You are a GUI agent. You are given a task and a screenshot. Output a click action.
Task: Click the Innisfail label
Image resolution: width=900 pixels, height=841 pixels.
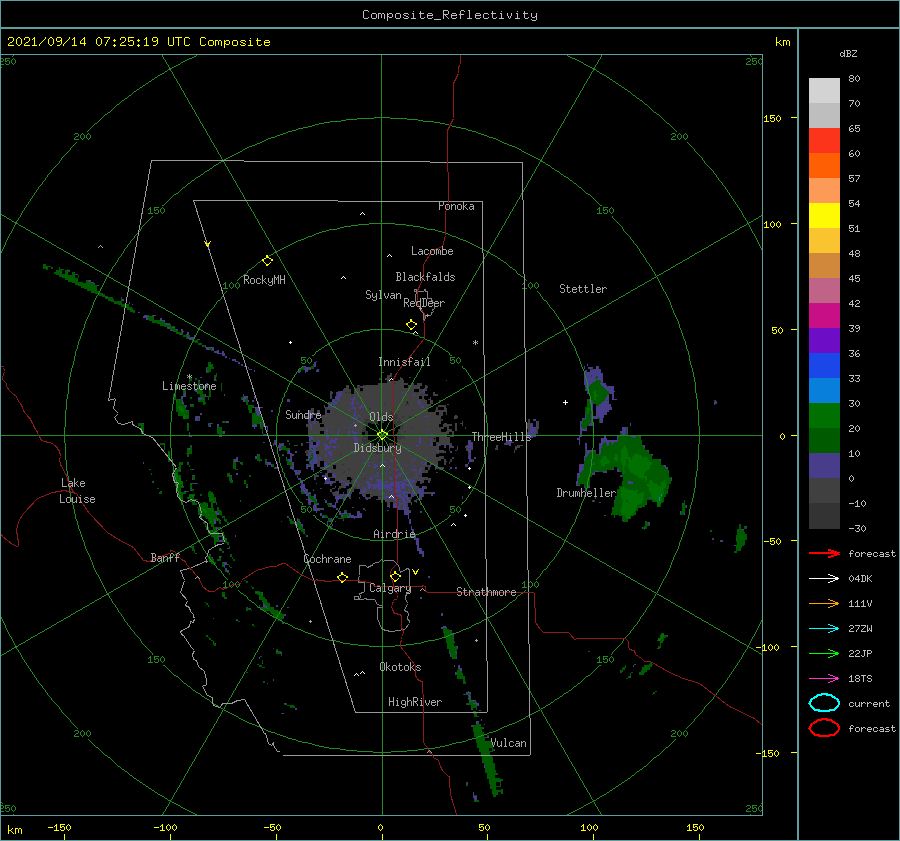[x=404, y=362]
